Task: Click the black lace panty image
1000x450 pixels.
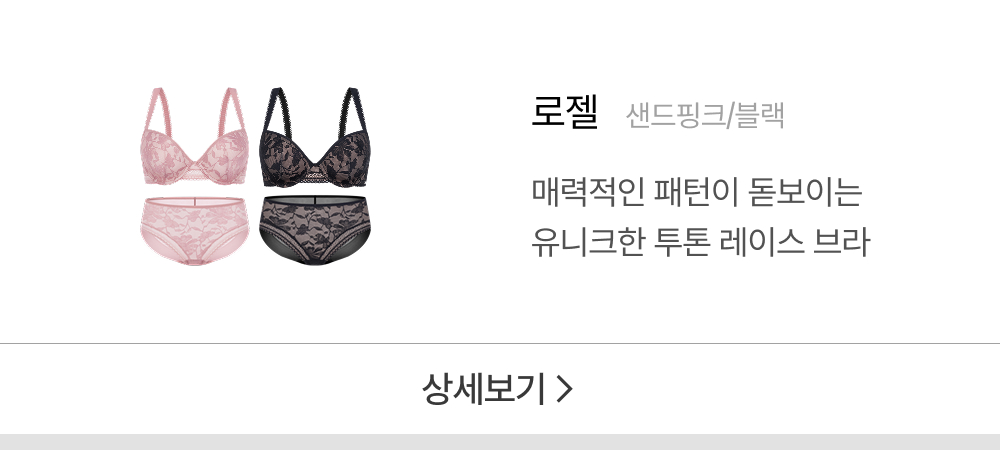Action: pos(315,231)
